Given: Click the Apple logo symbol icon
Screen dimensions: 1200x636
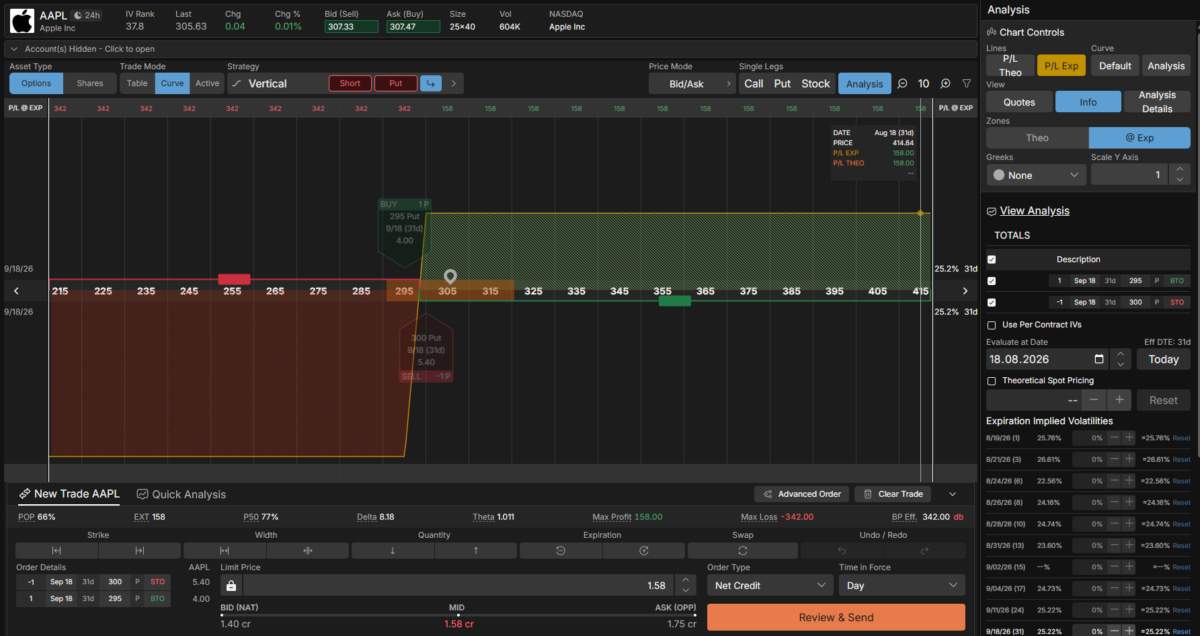Looking at the screenshot, I should 22,20.
